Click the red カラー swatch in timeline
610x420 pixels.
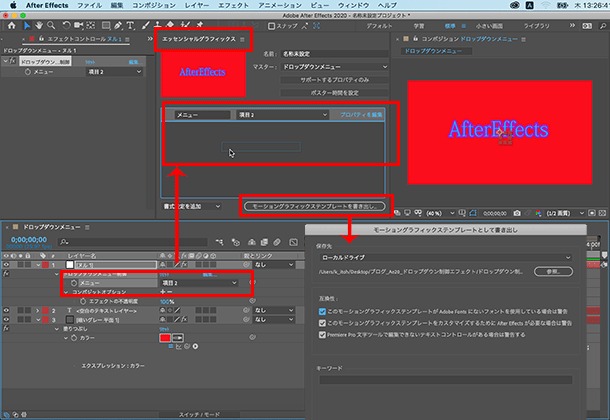(165, 338)
